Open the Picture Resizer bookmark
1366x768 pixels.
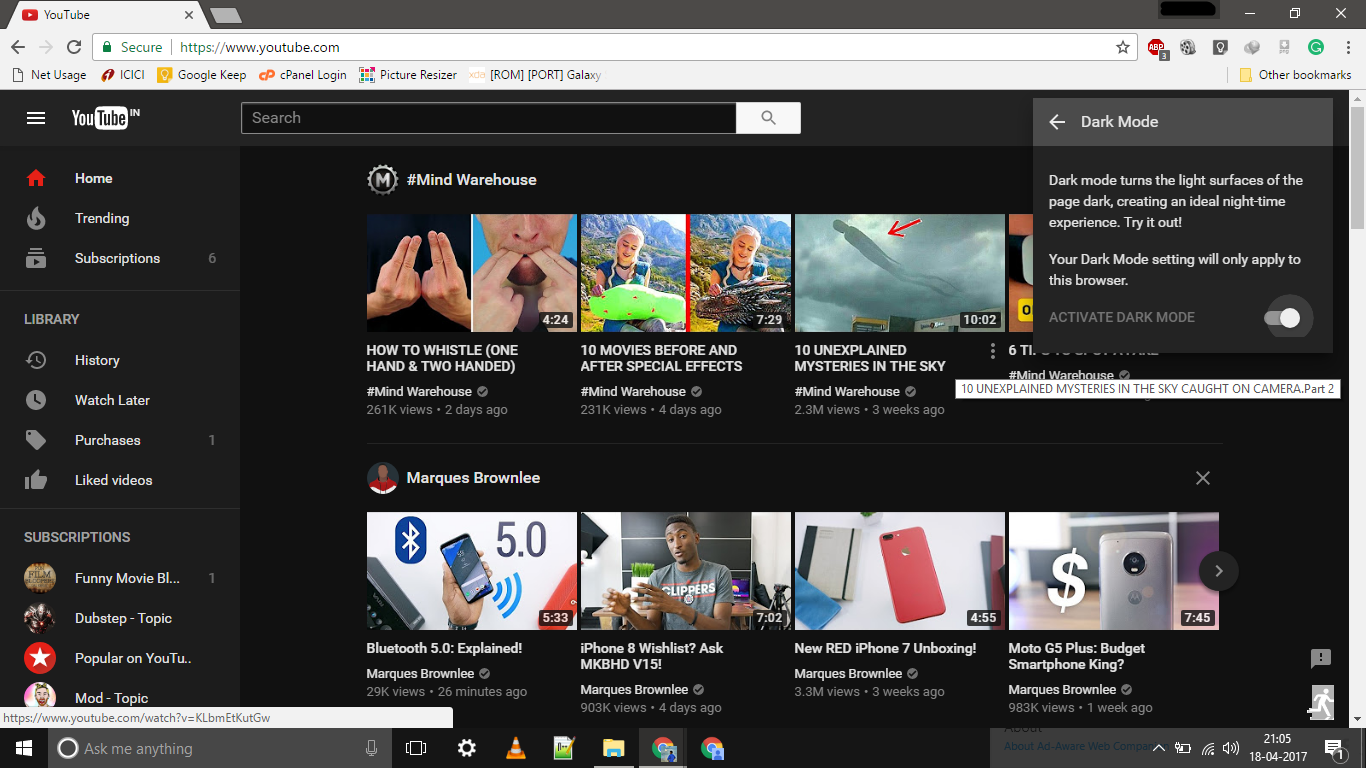point(408,75)
